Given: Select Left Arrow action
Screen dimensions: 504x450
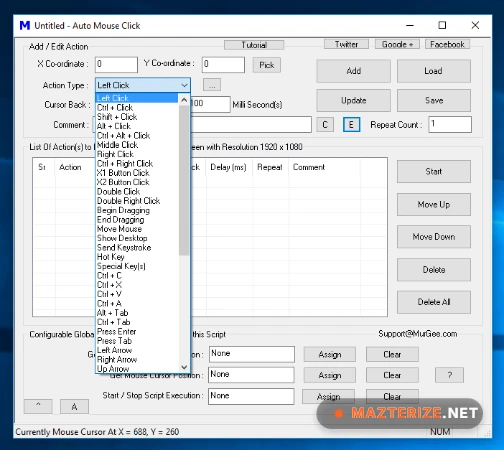Looking at the screenshot, I should click(137, 350).
